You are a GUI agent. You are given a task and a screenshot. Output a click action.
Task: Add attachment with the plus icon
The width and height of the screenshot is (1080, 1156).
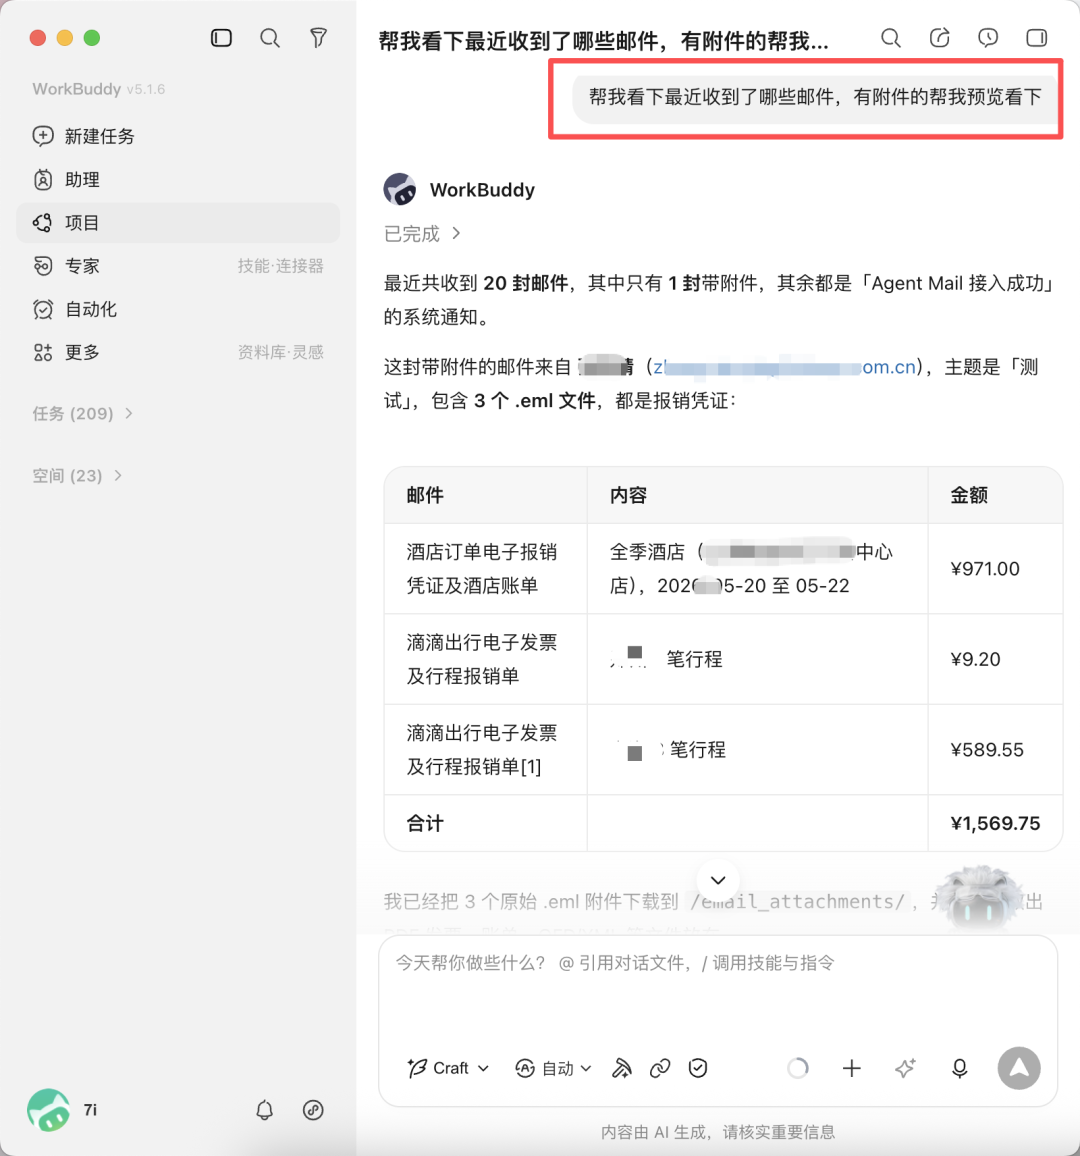851,1068
